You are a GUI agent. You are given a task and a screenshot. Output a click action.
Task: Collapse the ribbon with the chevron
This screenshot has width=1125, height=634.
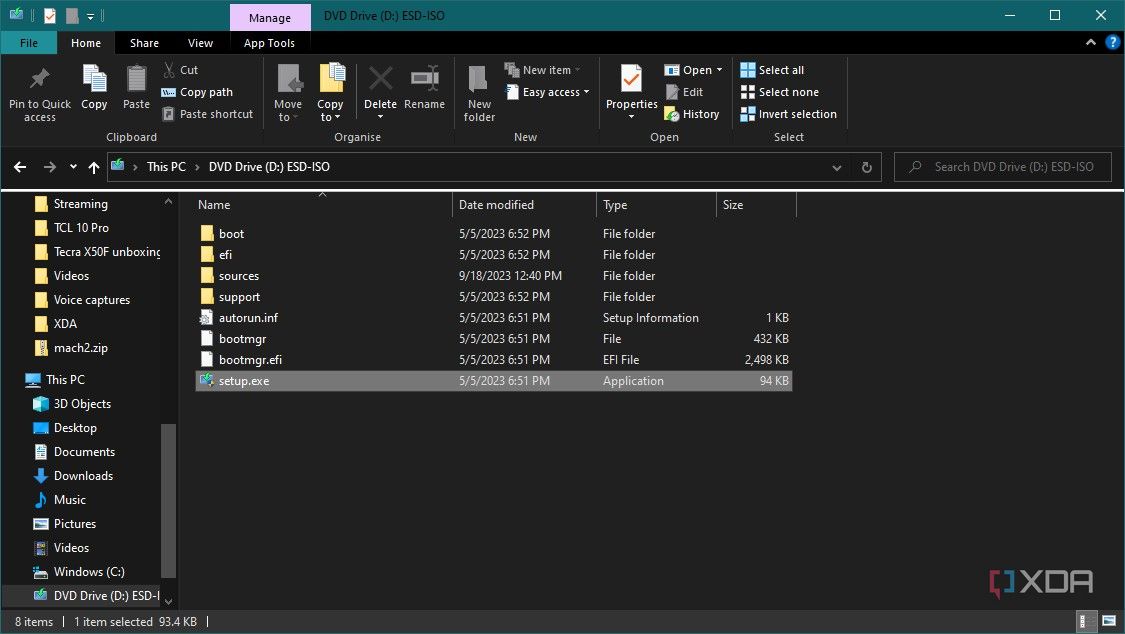1091,42
